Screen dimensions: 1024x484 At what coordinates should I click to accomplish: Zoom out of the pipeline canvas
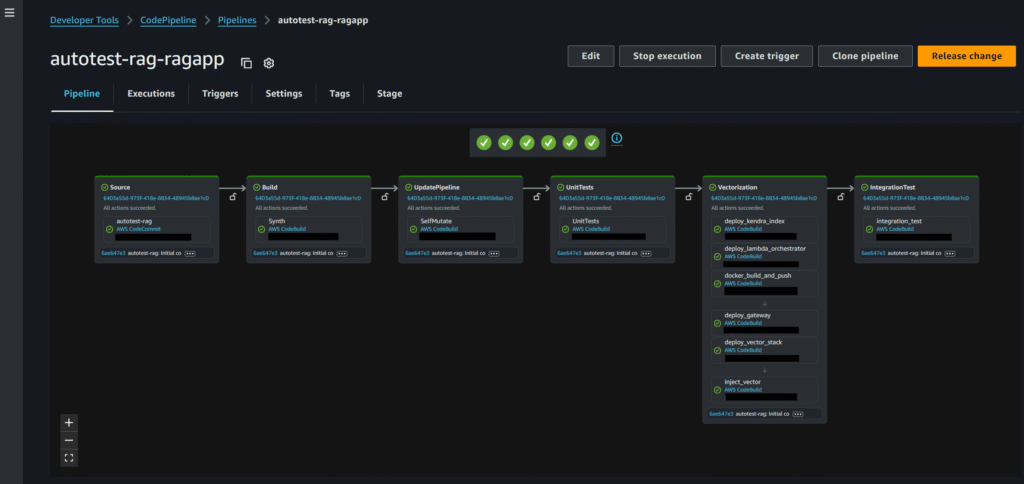click(68, 440)
